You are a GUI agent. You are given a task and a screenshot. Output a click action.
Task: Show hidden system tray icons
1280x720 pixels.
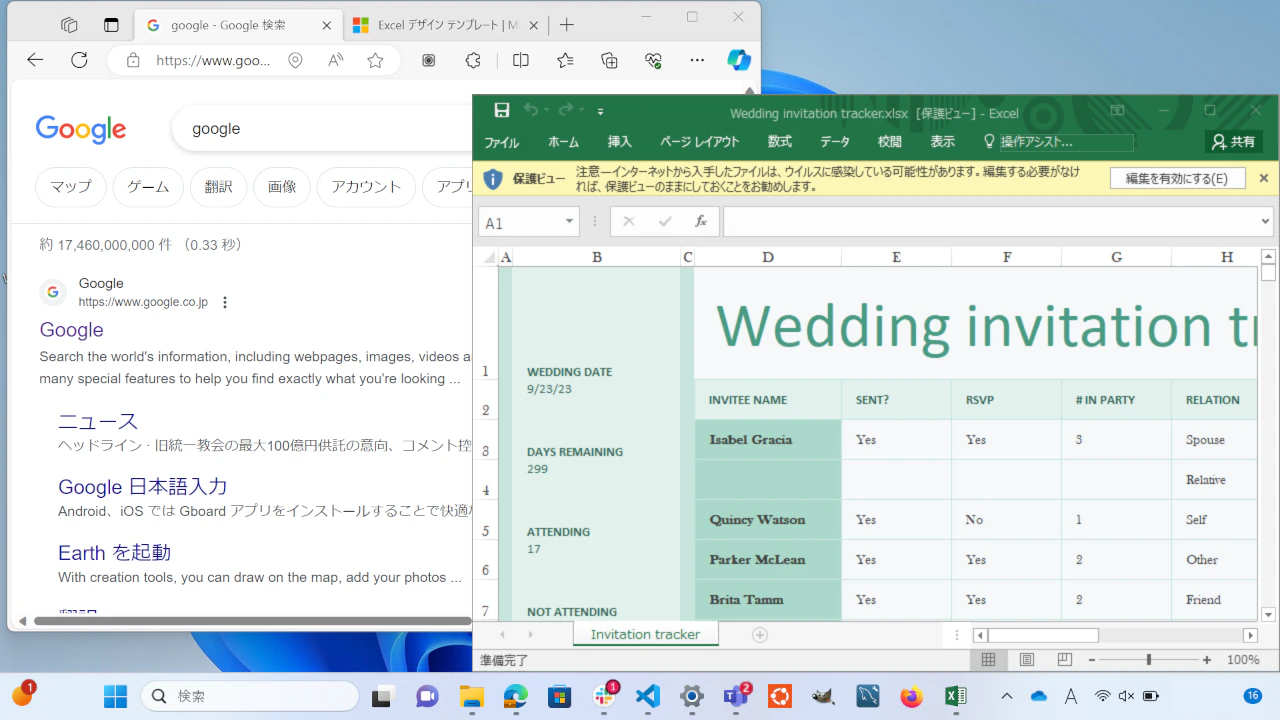click(1006, 696)
